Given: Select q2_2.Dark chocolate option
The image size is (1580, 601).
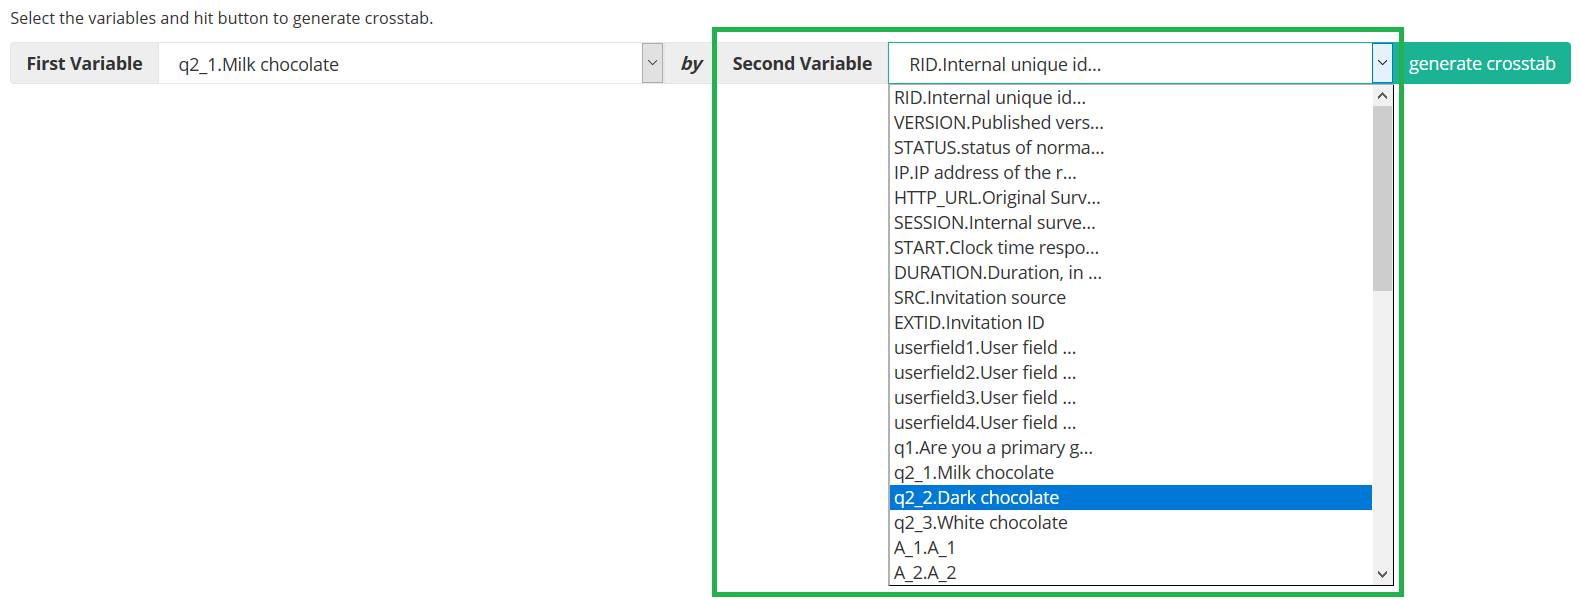Looking at the screenshot, I should (976, 497).
